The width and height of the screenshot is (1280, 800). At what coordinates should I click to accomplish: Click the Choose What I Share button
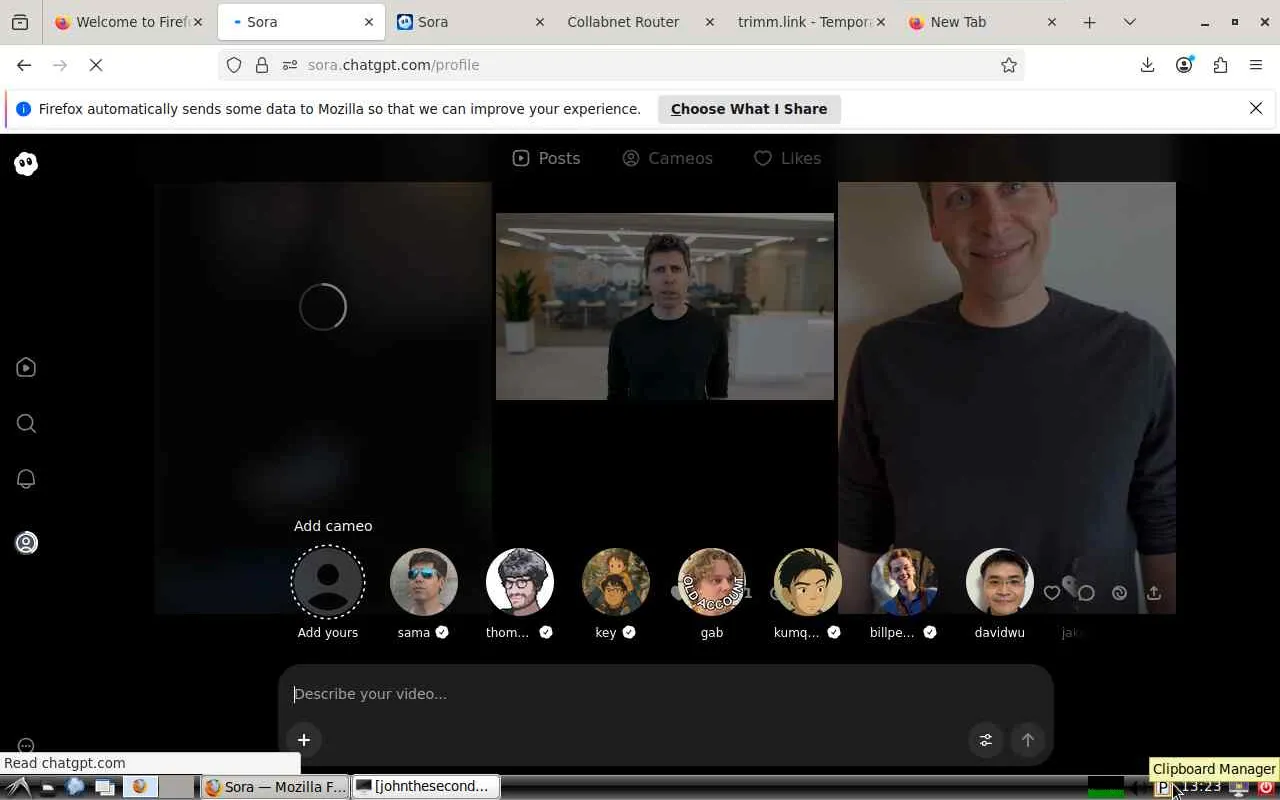[x=749, y=109]
